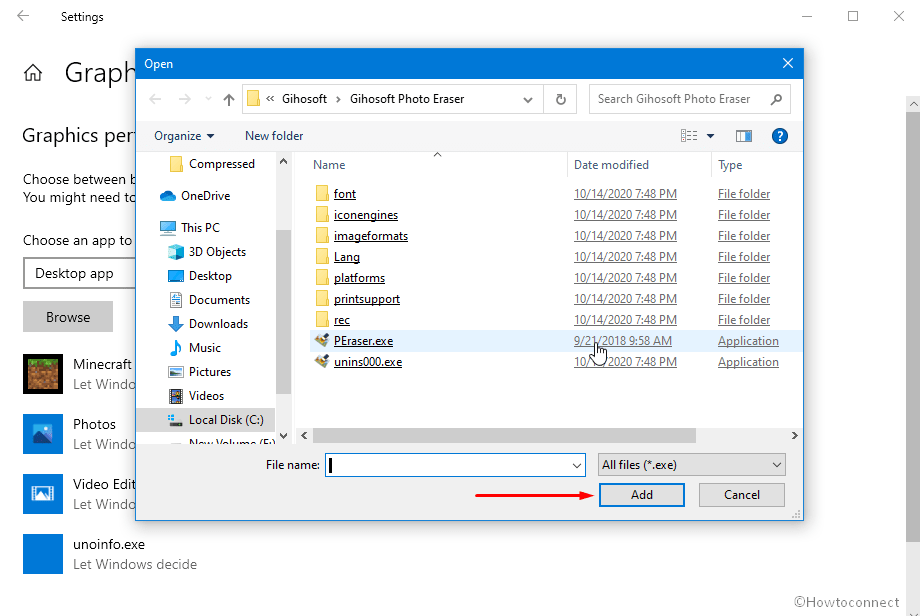Image resolution: width=920 pixels, height=616 pixels.
Task: Click the Forward arrow in Open dialog
Action: 184,99
